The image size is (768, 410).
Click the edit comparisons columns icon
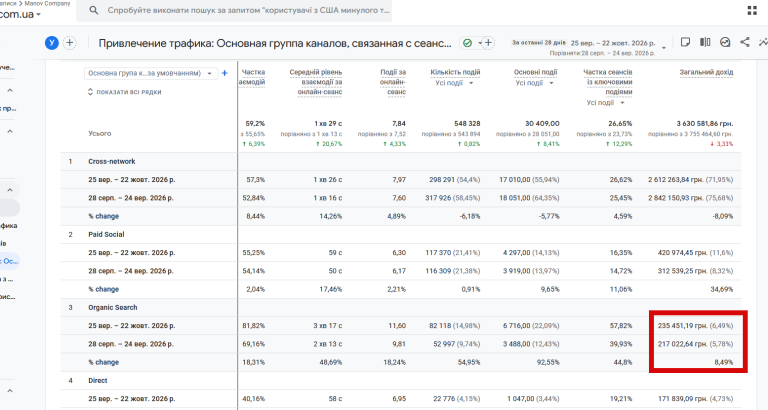(705, 42)
